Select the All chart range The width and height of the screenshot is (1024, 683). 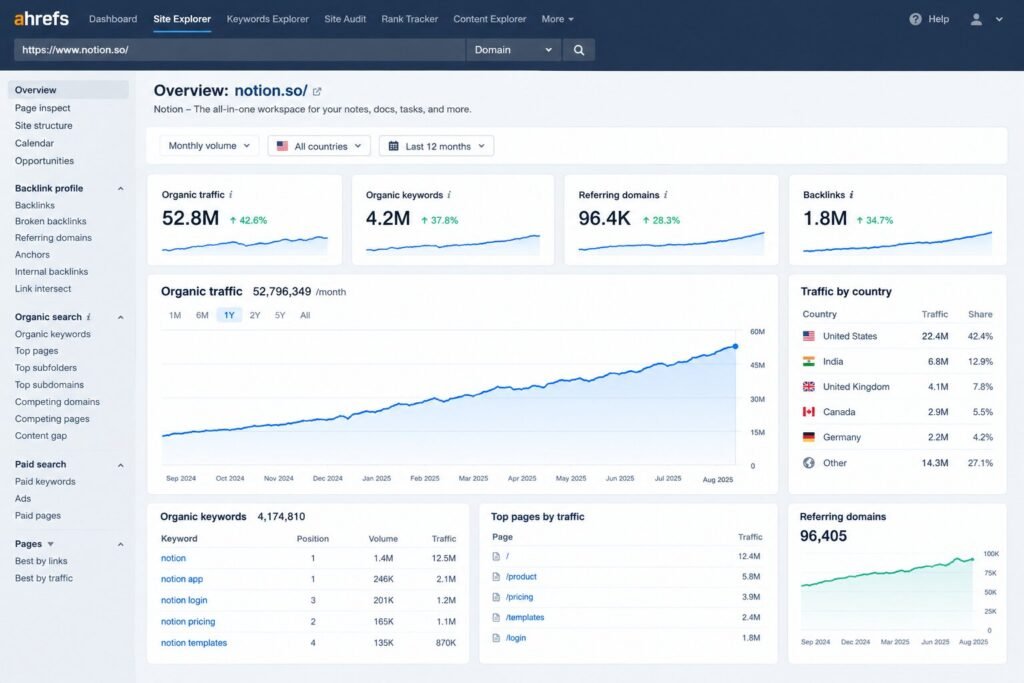coord(305,315)
